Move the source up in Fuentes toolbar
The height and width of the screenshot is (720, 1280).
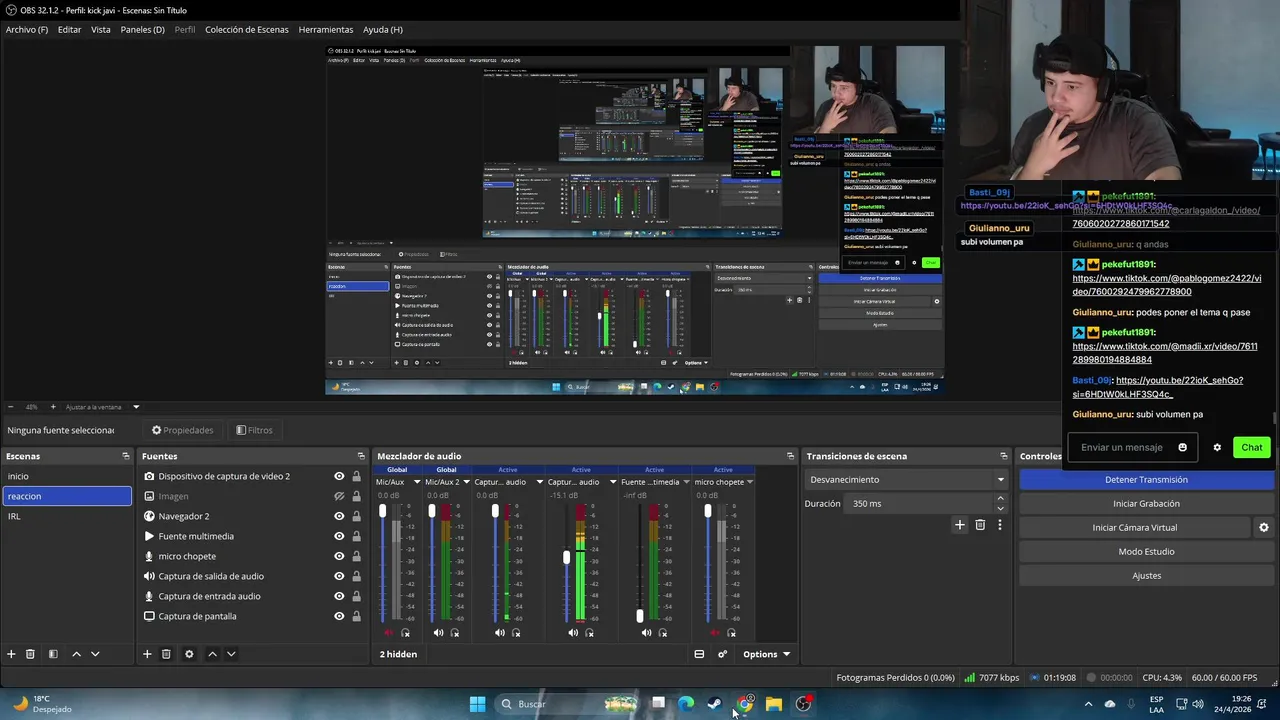point(212,654)
